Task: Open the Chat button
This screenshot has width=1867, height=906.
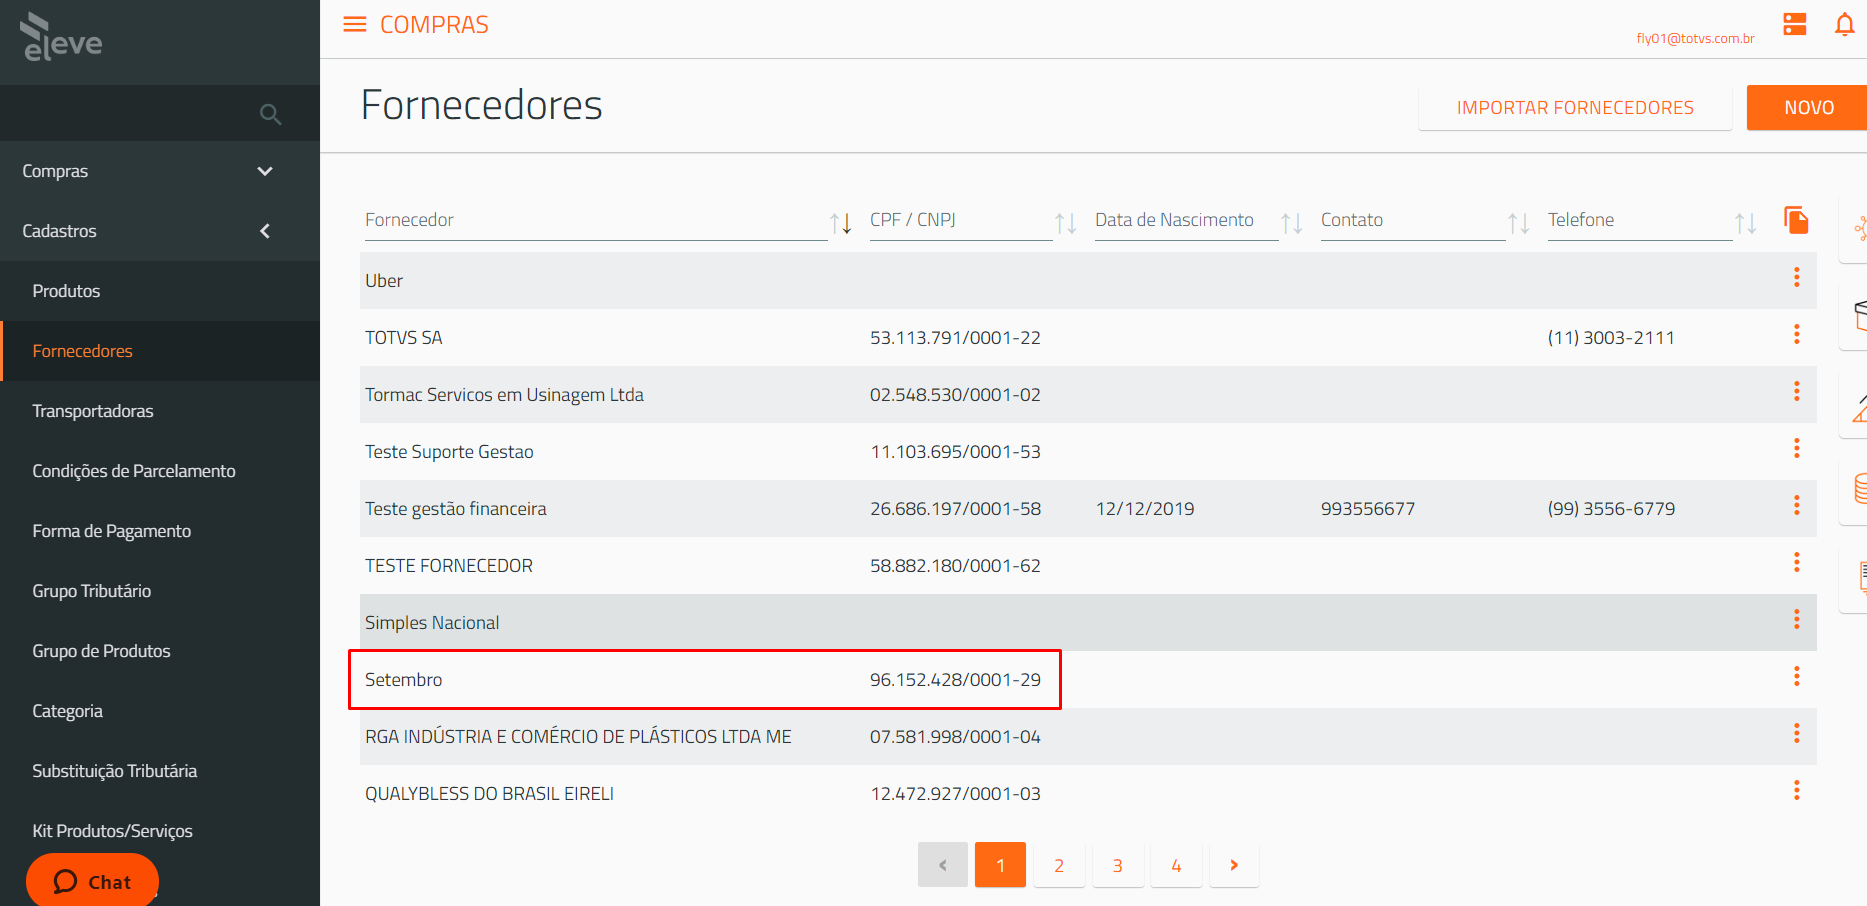Action: pyautogui.click(x=92, y=880)
